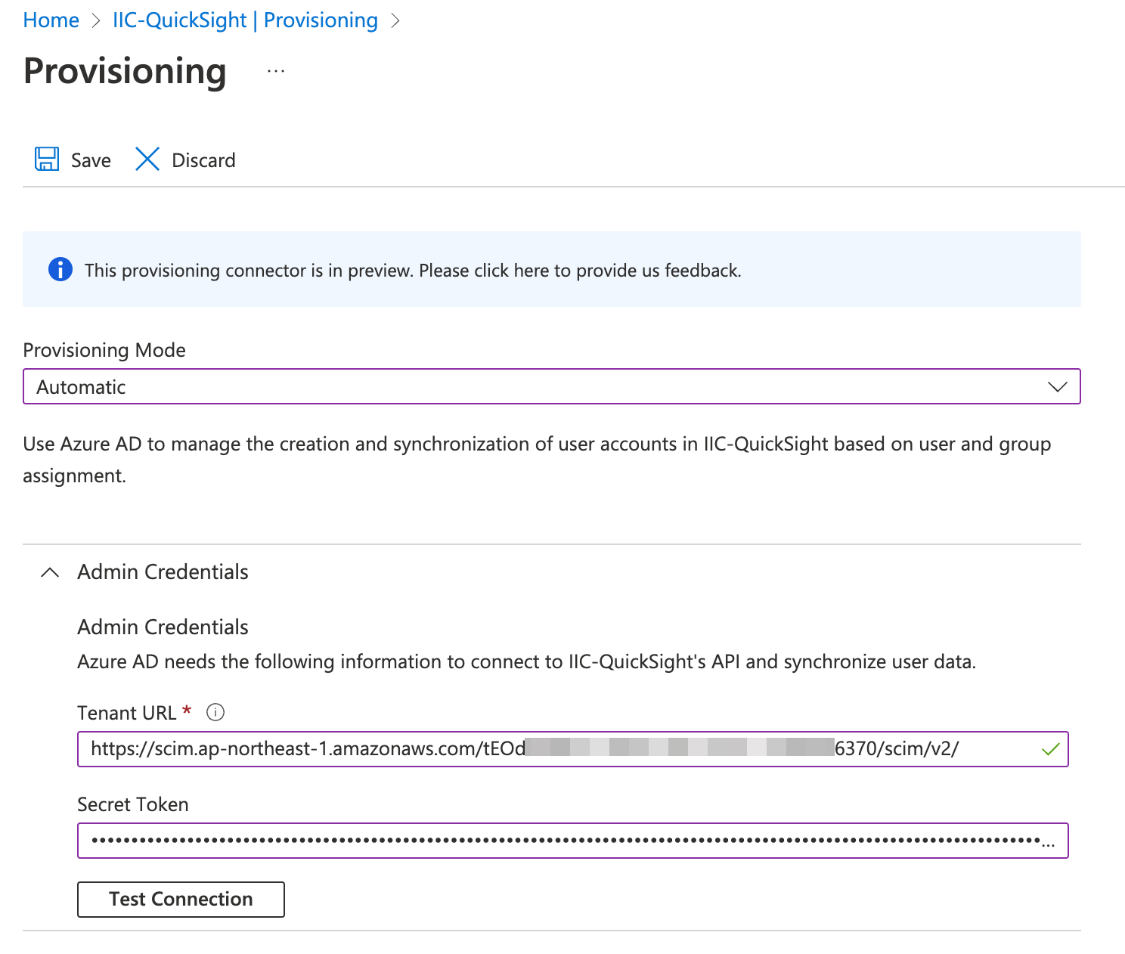Click the tooltip icon beside Tenant URL
The width and height of the screenshot is (1125, 954).
(215, 712)
